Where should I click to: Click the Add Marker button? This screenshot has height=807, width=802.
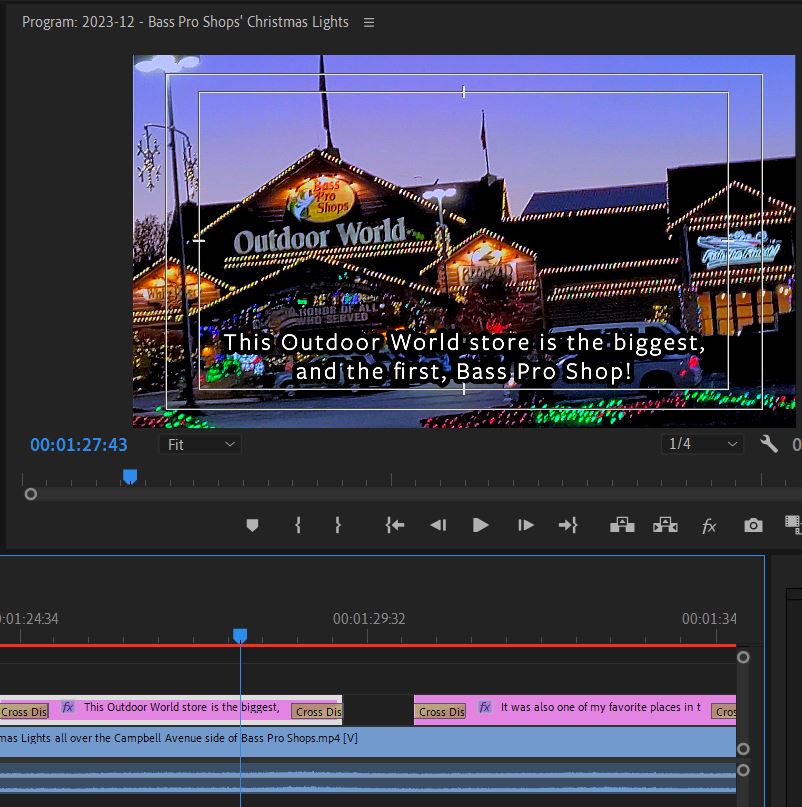tap(252, 525)
